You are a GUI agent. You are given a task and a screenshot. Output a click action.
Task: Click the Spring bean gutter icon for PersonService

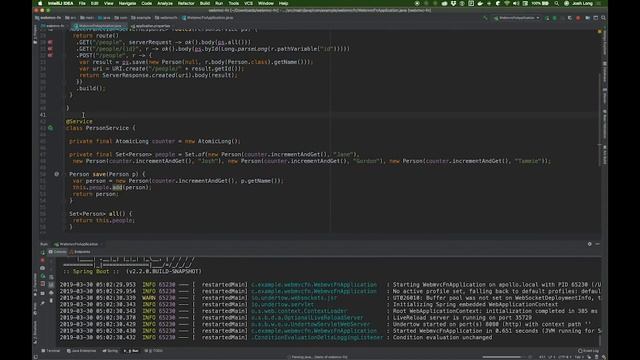50,128
